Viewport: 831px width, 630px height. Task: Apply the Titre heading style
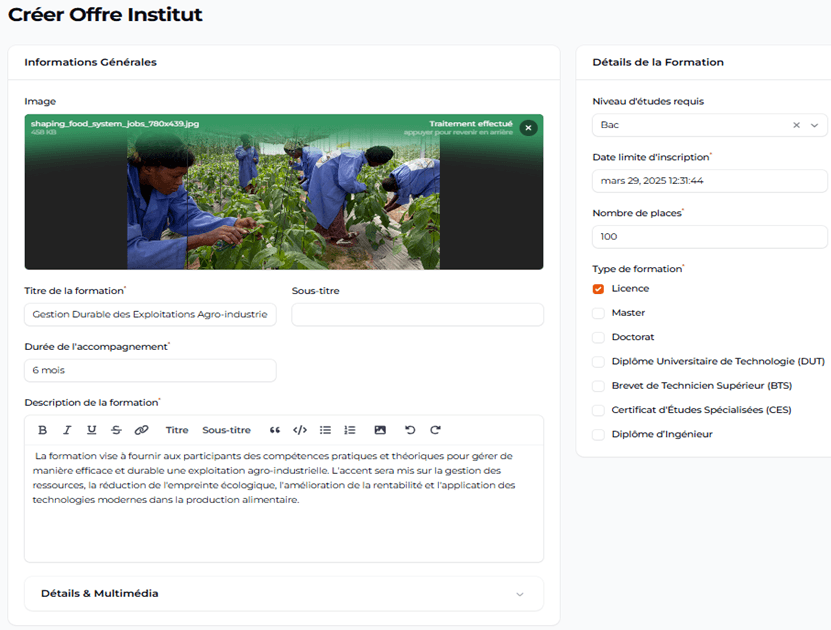tap(177, 430)
